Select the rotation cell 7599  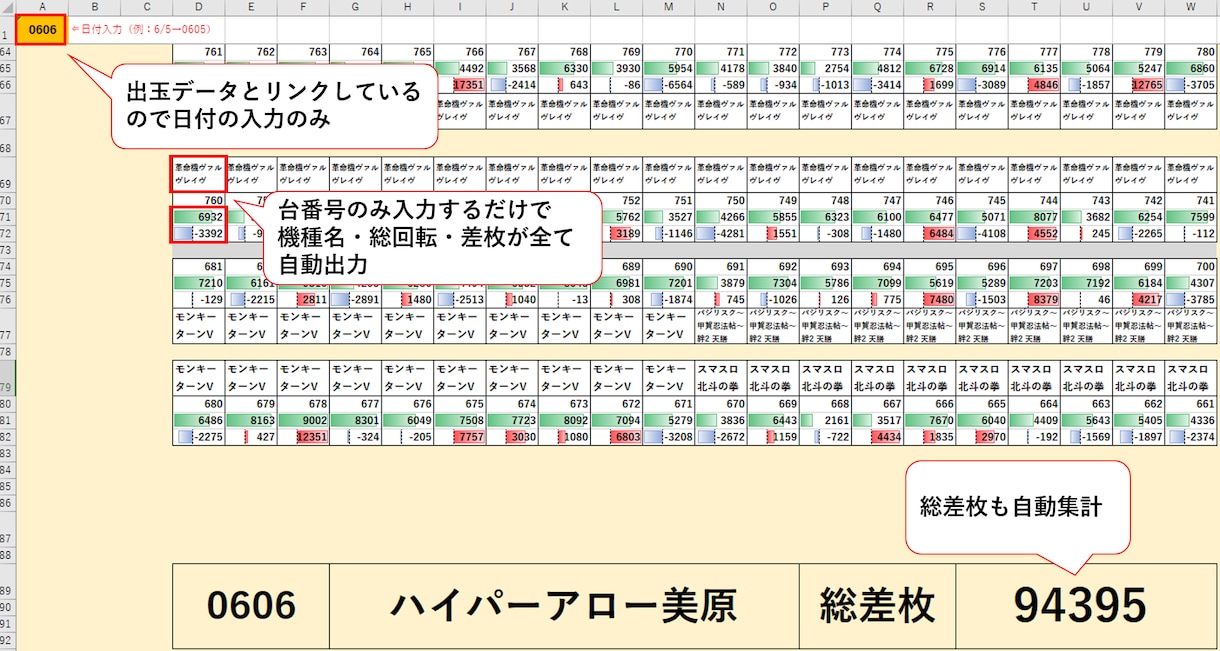(1191, 216)
